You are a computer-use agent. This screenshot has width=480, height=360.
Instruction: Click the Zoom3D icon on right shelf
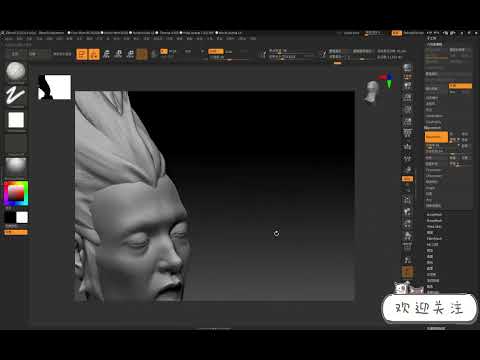[407, 224]
